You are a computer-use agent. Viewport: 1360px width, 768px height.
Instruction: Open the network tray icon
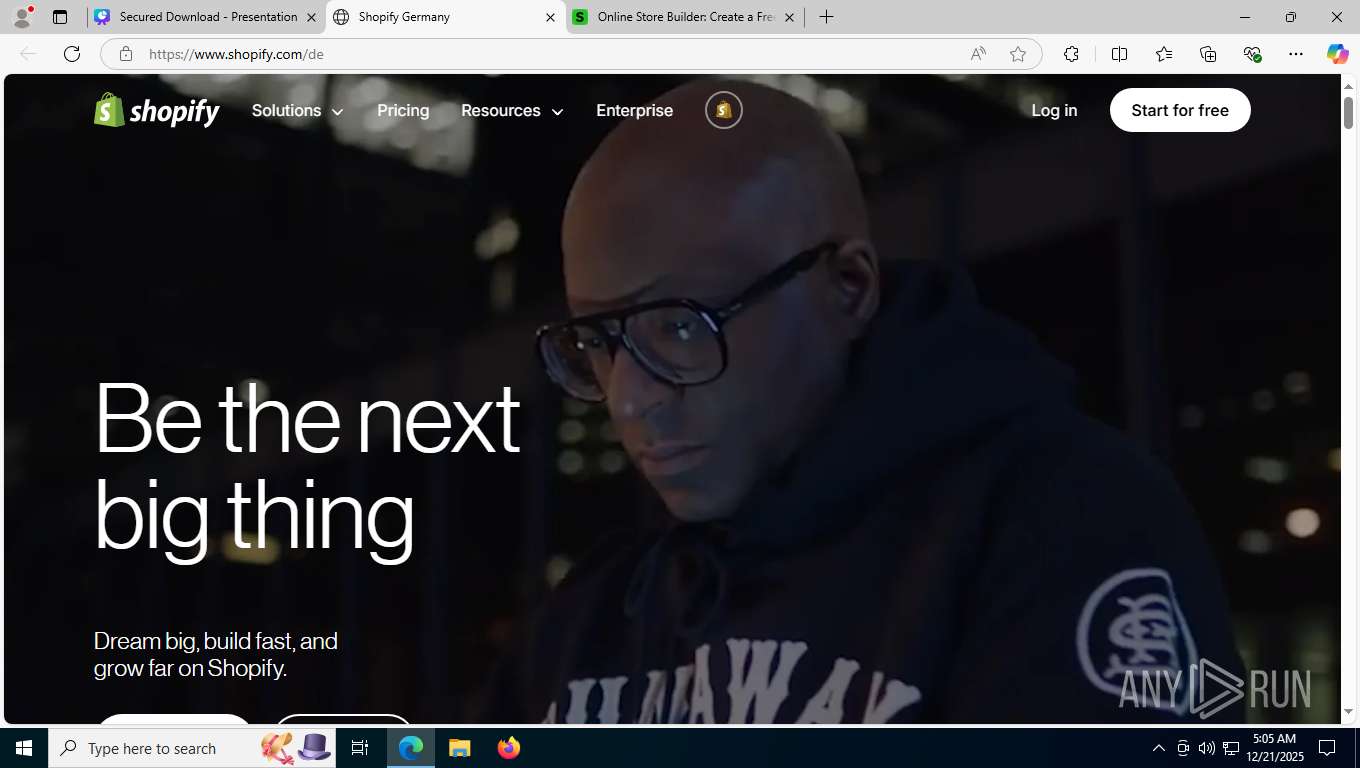(x=1231, y=748)
